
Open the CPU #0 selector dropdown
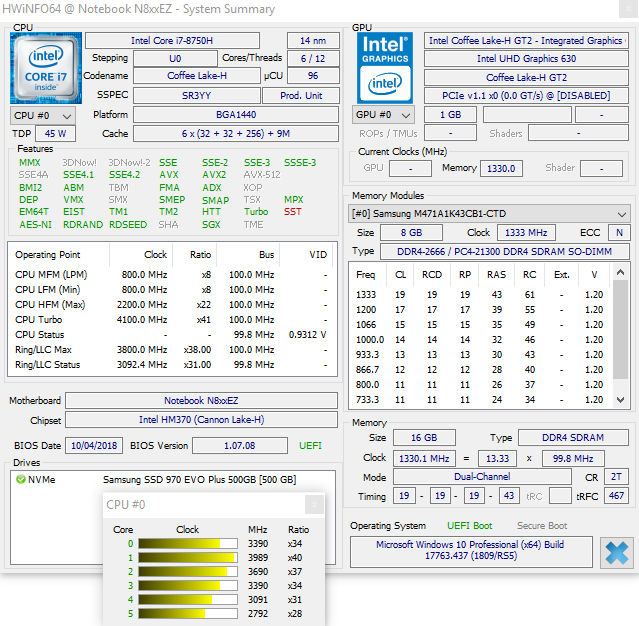tap(42, 116)
